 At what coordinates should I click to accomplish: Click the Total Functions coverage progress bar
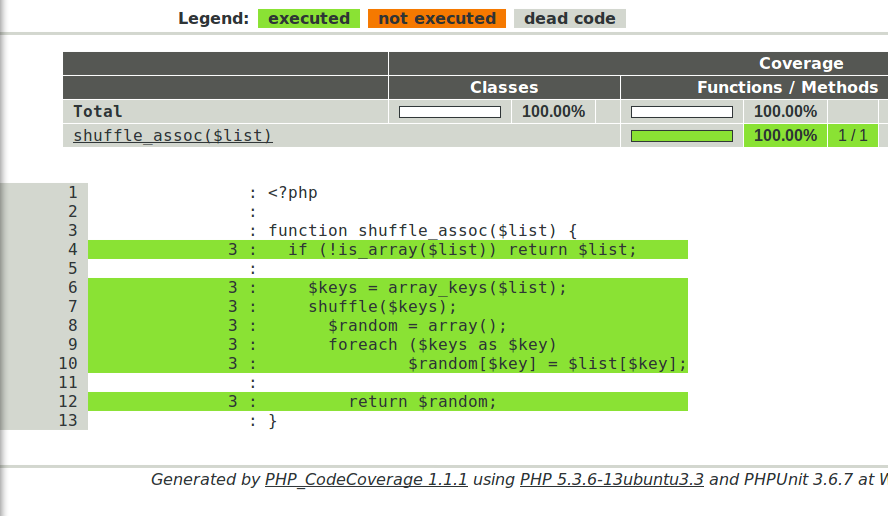click(x=682, y=112)
